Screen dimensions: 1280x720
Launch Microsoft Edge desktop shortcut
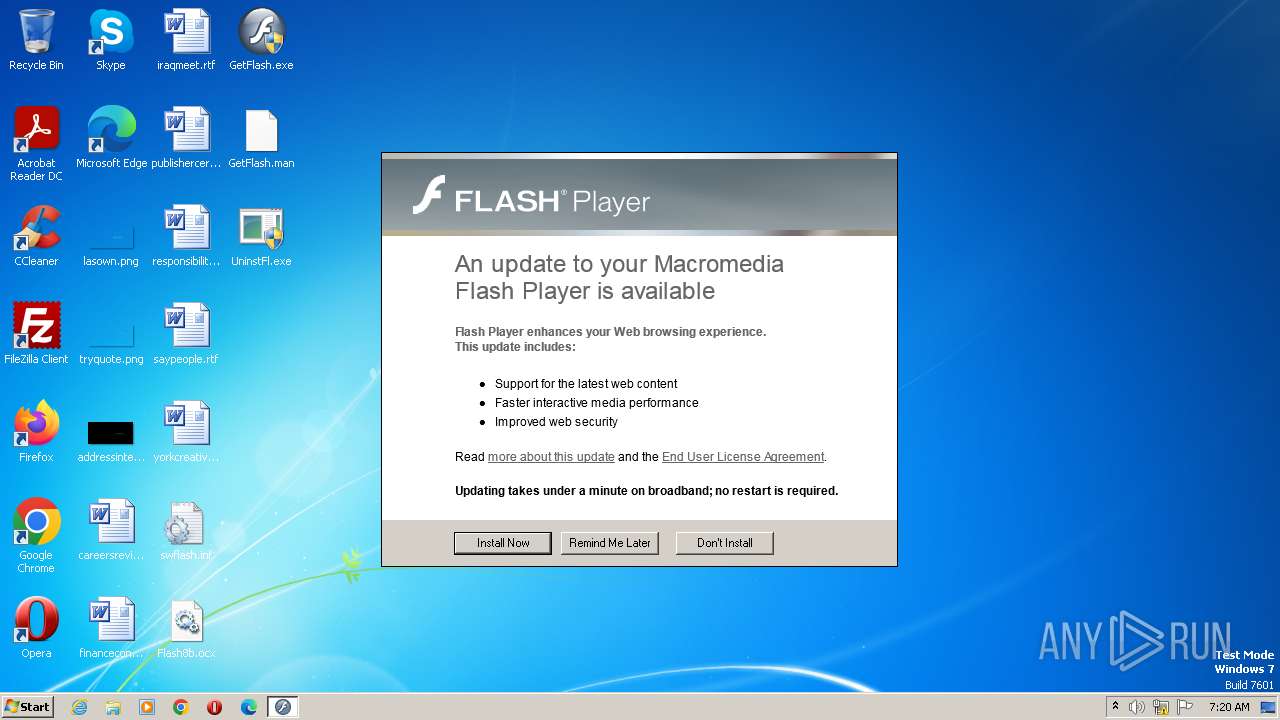(111, 138)
